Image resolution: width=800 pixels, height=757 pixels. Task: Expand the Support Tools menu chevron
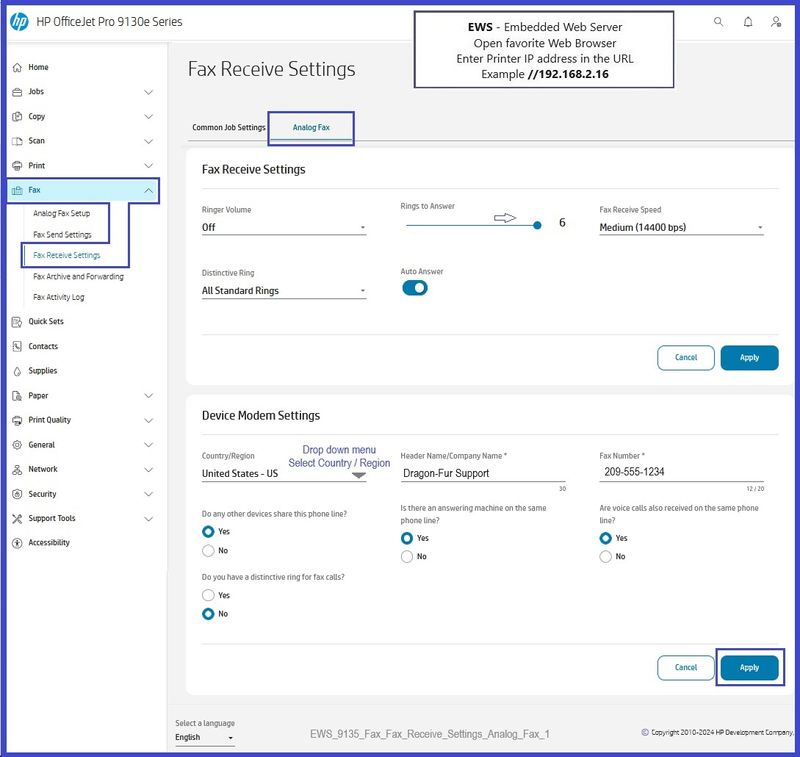coord(148,519)
